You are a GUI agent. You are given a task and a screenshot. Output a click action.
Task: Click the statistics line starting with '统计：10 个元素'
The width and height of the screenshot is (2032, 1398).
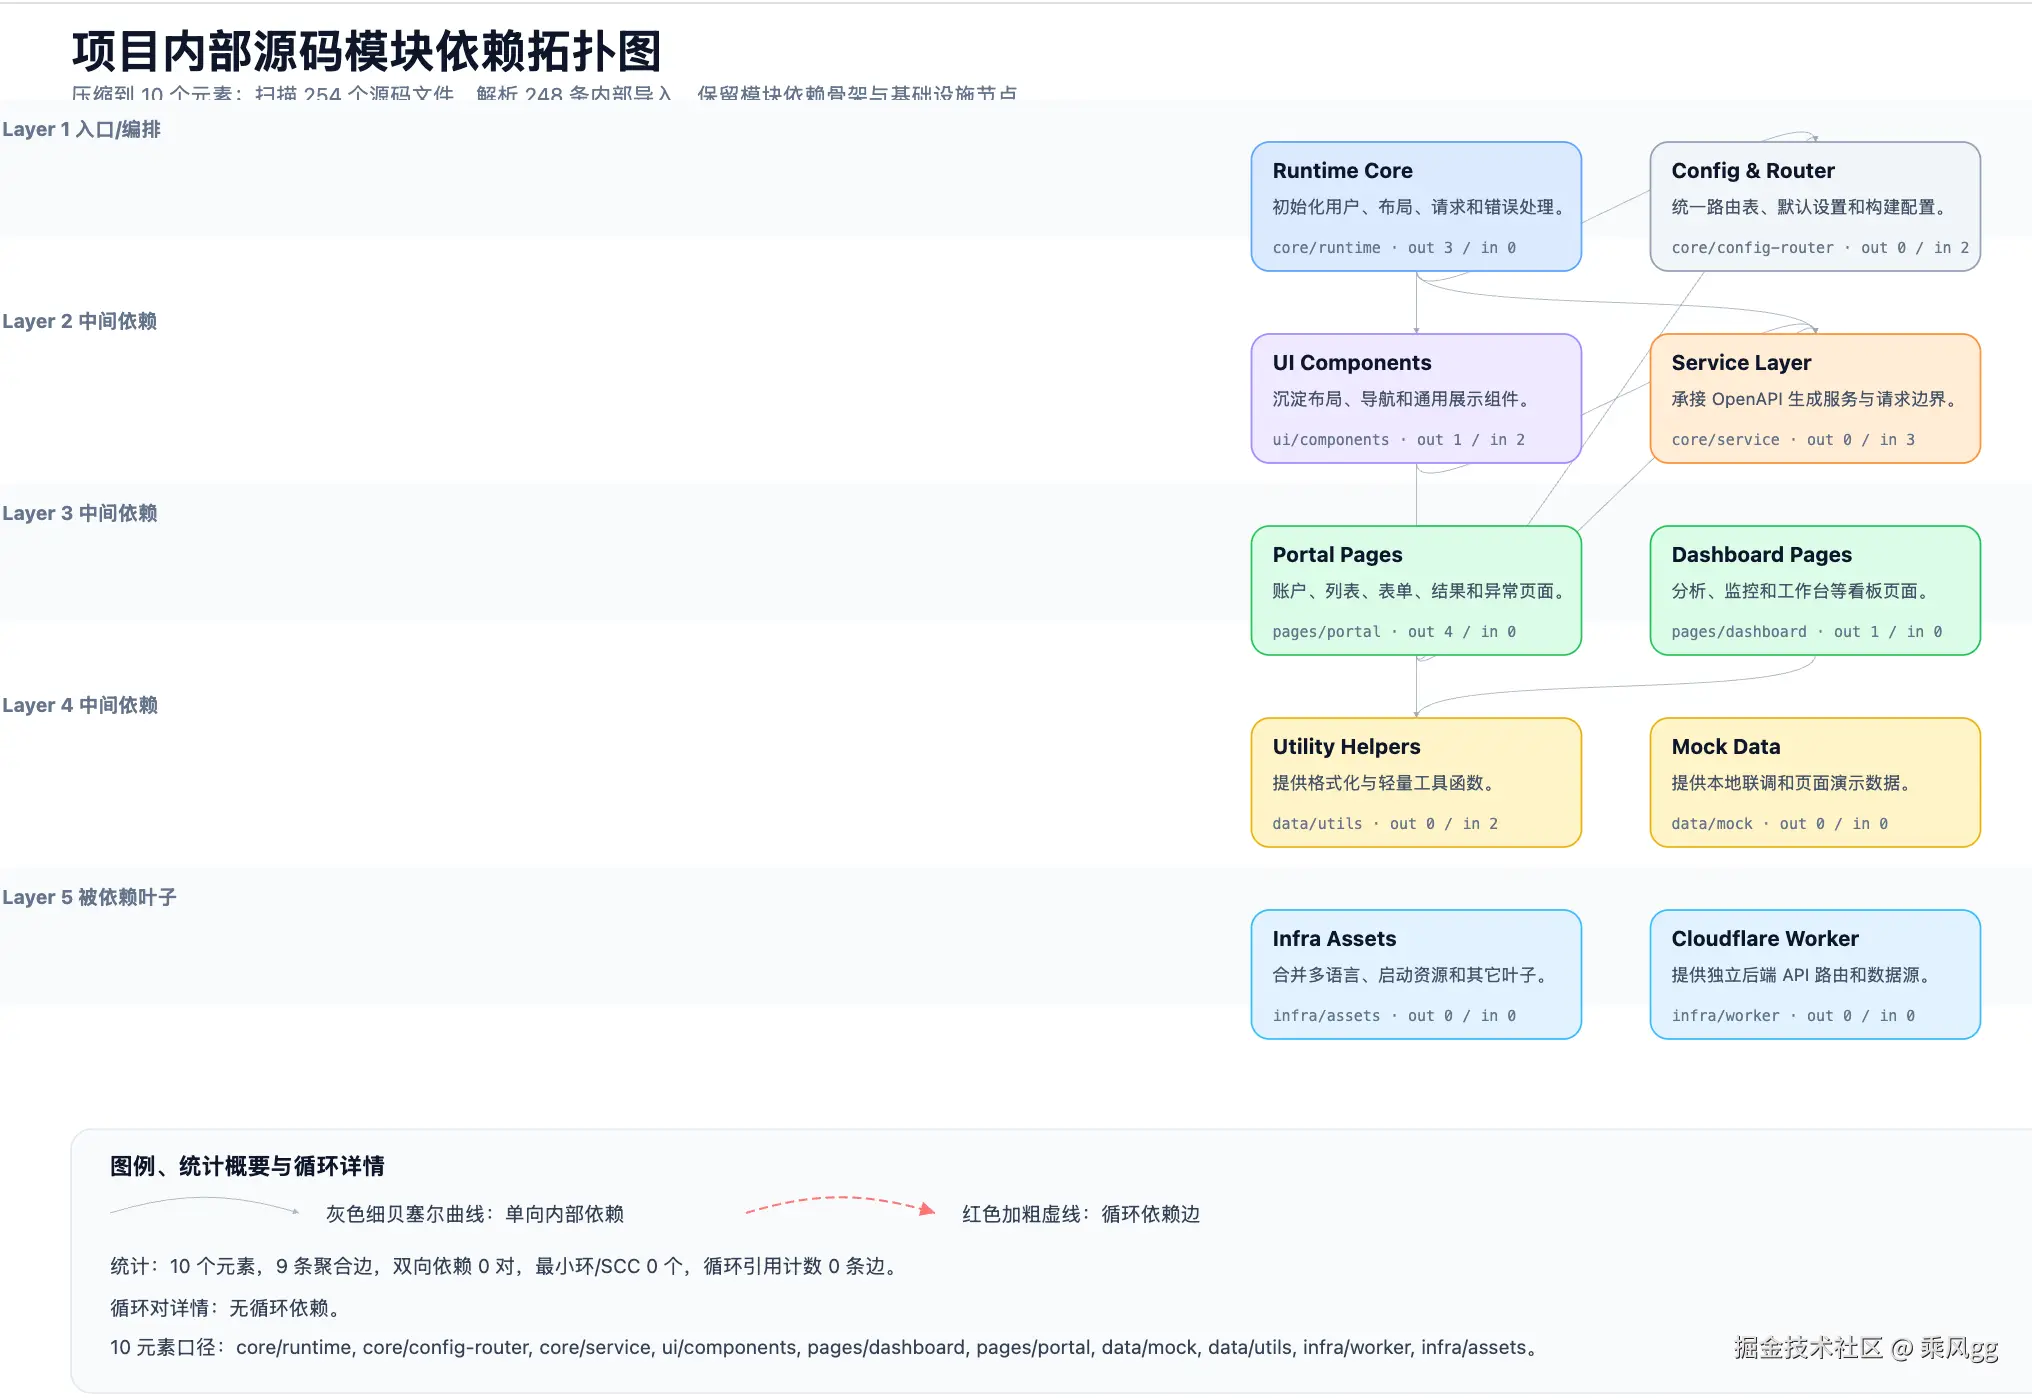(x=507, y=1266)
